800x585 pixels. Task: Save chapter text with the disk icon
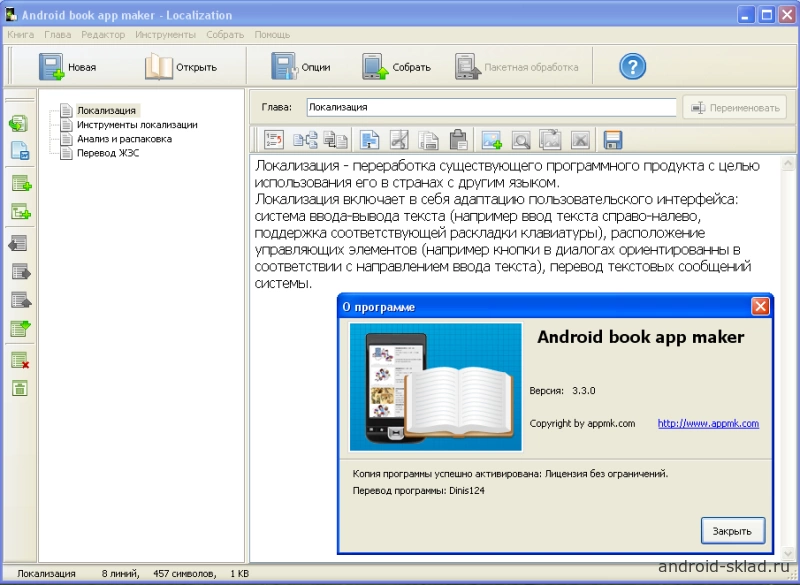[613, 138]
